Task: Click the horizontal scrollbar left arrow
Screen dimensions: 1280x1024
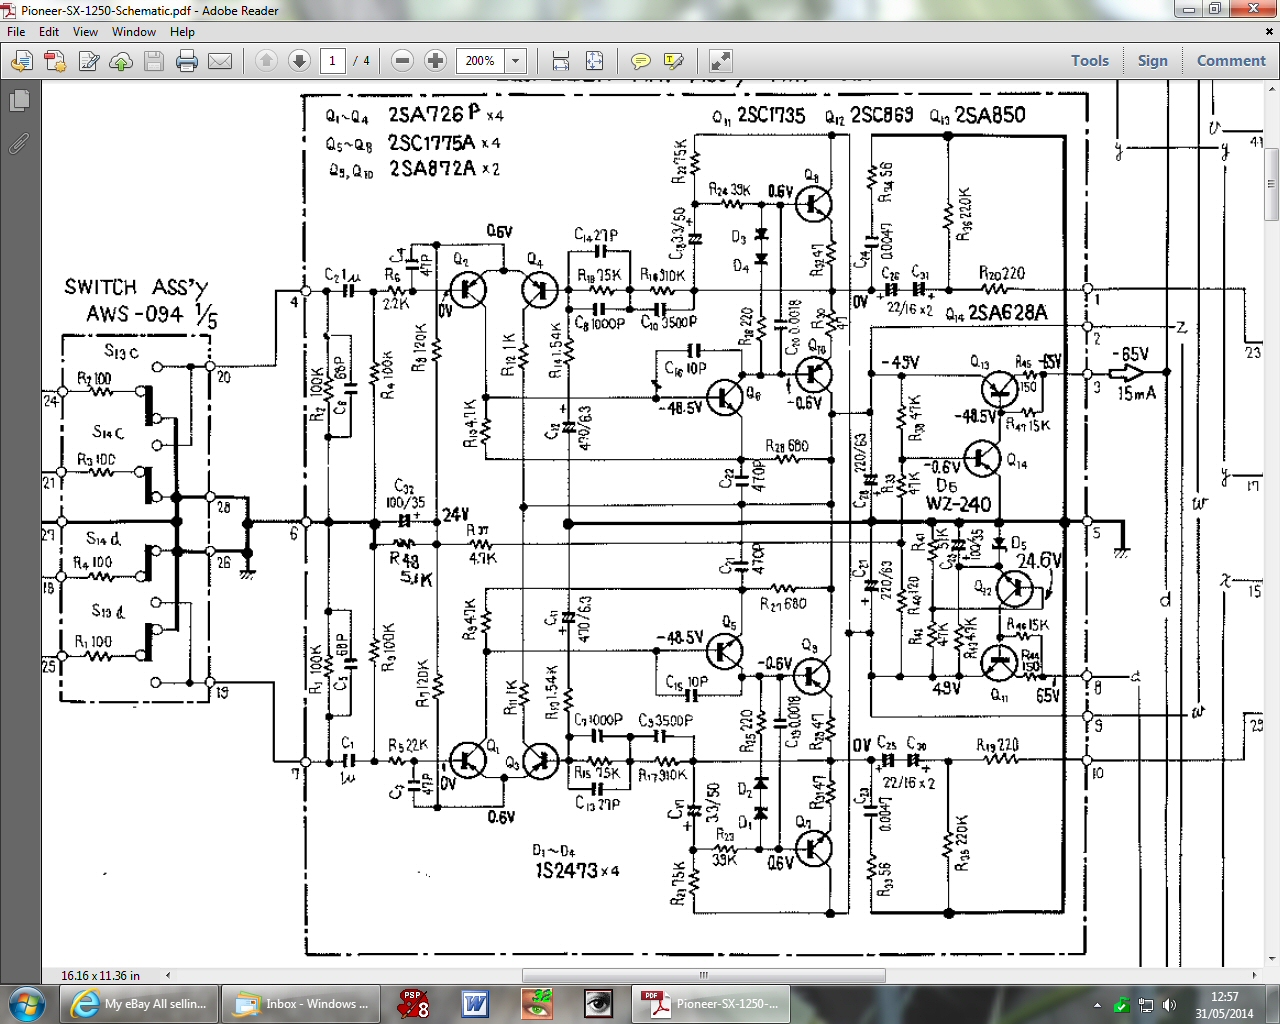Action: pyautogui.click(x=168, y=975)
